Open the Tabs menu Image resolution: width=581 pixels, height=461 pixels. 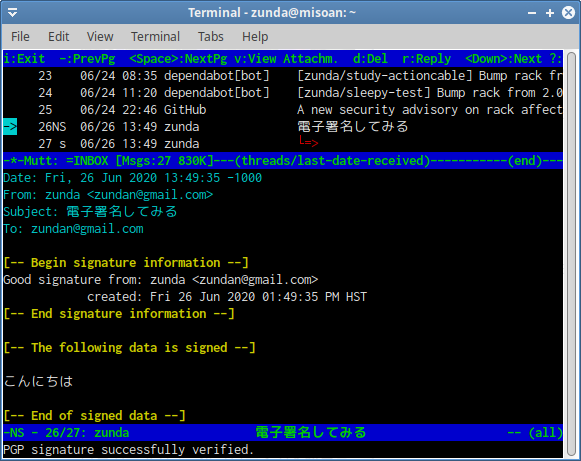coord(210,37)
